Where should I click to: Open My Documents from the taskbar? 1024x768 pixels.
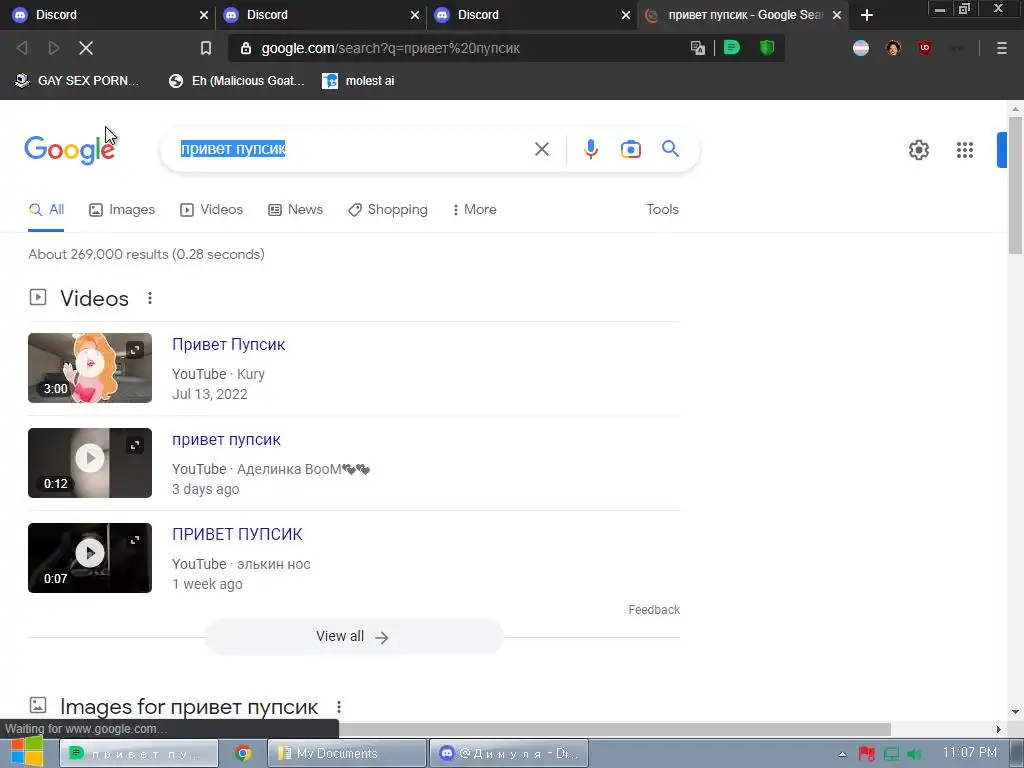point(347,753)
